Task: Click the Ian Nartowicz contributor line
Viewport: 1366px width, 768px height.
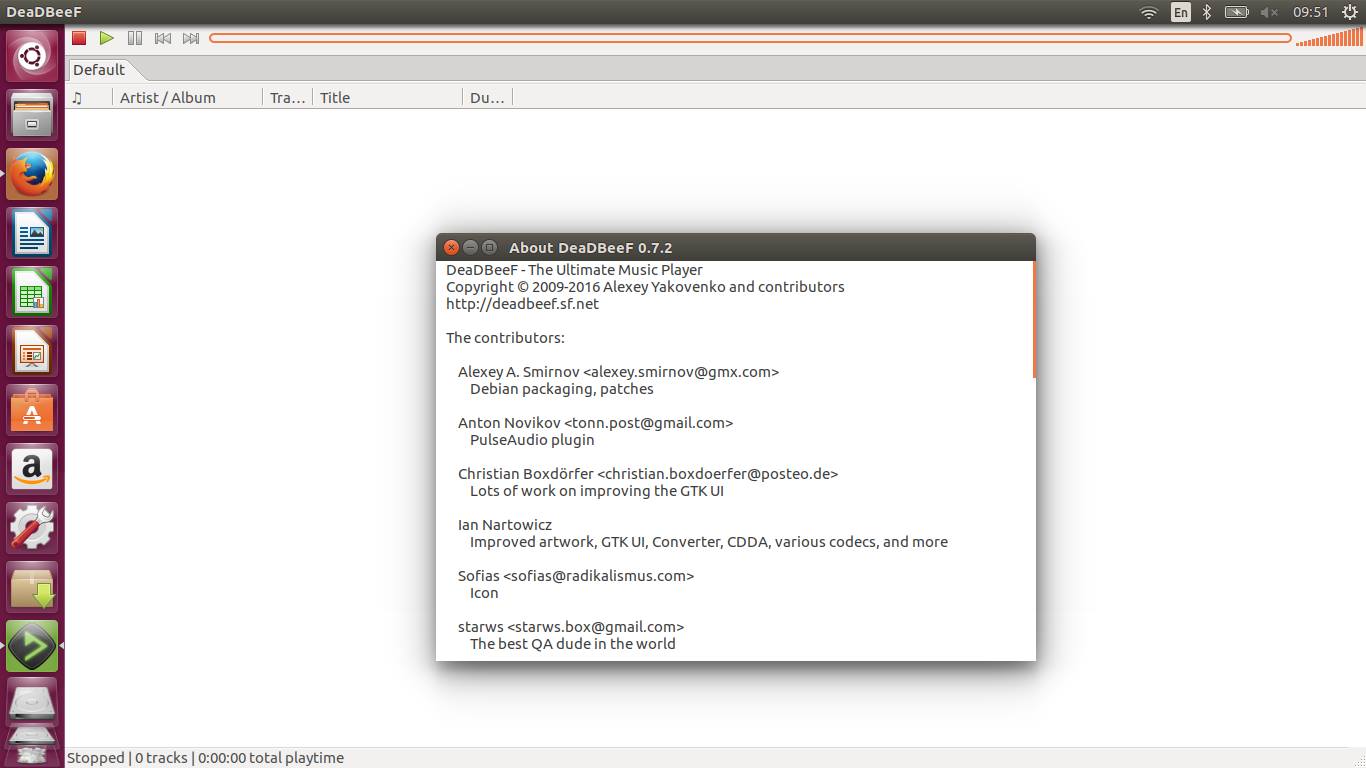Action: (505, 525)
